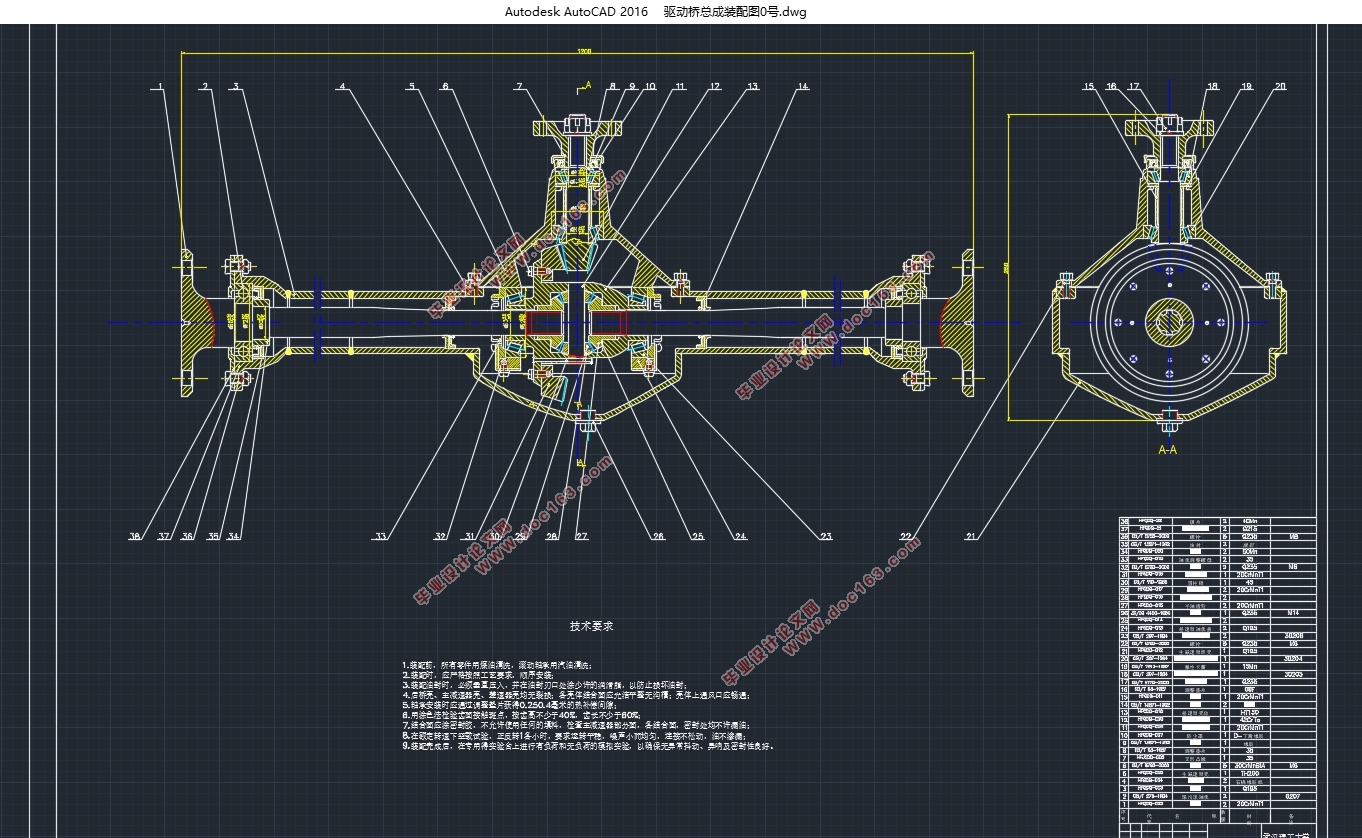Click '40Mn' material cell in top table row

pos(1250,521)
